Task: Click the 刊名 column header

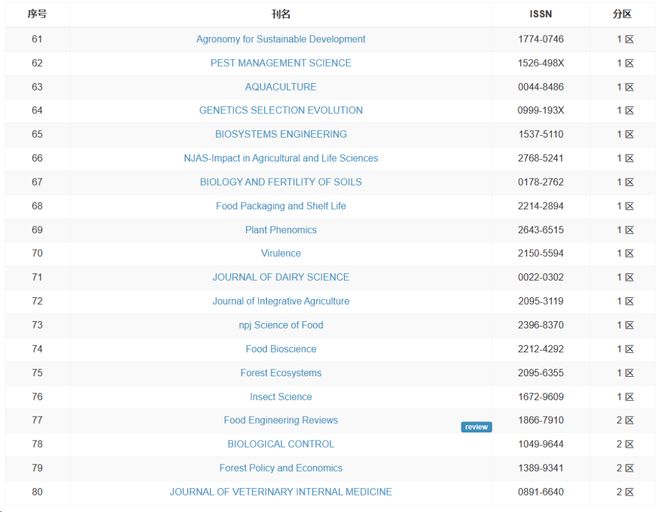Action: (280, 14)
